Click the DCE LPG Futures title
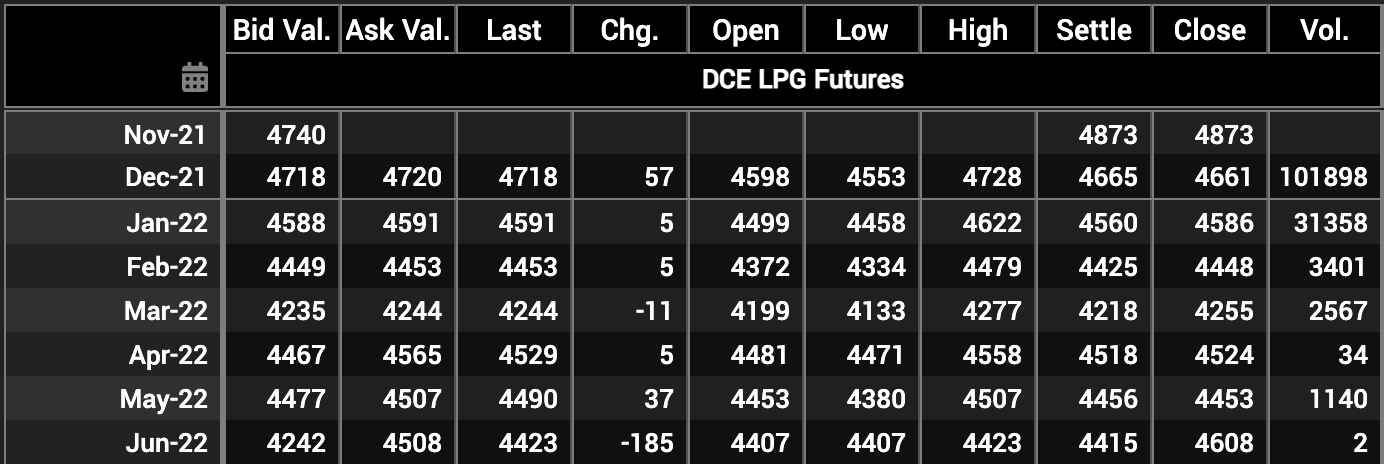Screen dimensions: 1384x464 pyautogui.click(x=803, y=79)
